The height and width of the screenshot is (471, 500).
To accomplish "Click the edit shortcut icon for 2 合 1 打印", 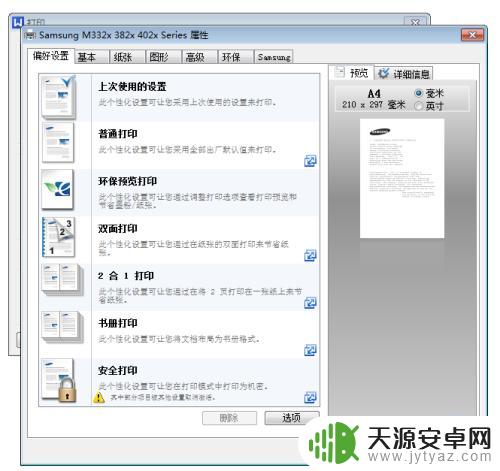I will (x=310, y=303).
